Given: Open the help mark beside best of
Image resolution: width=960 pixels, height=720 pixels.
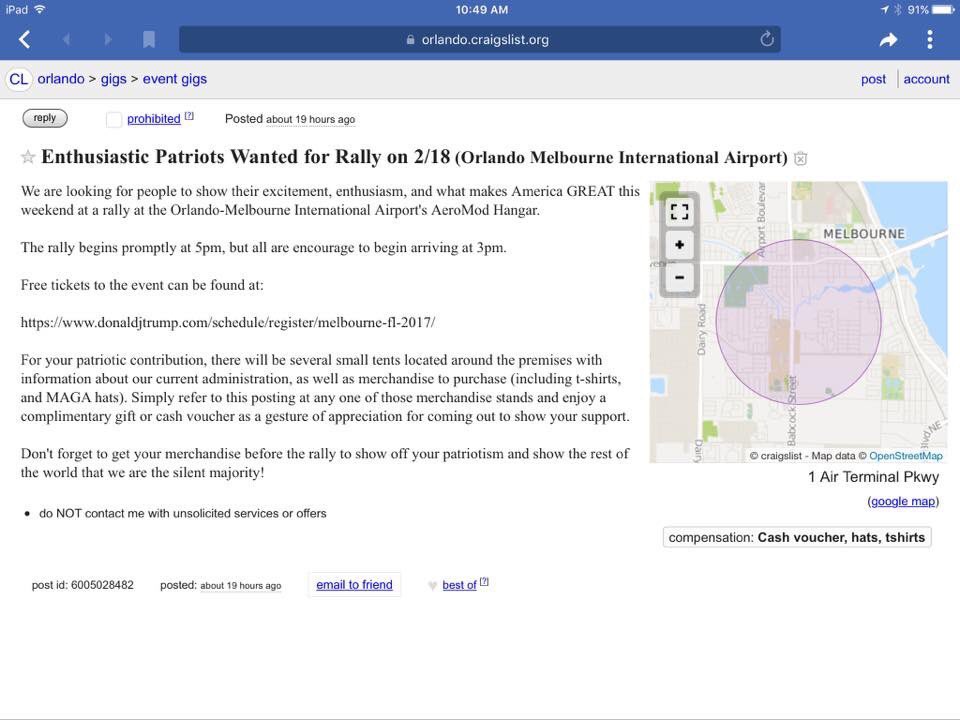Looking at the screenshot, I should point(484,582).
